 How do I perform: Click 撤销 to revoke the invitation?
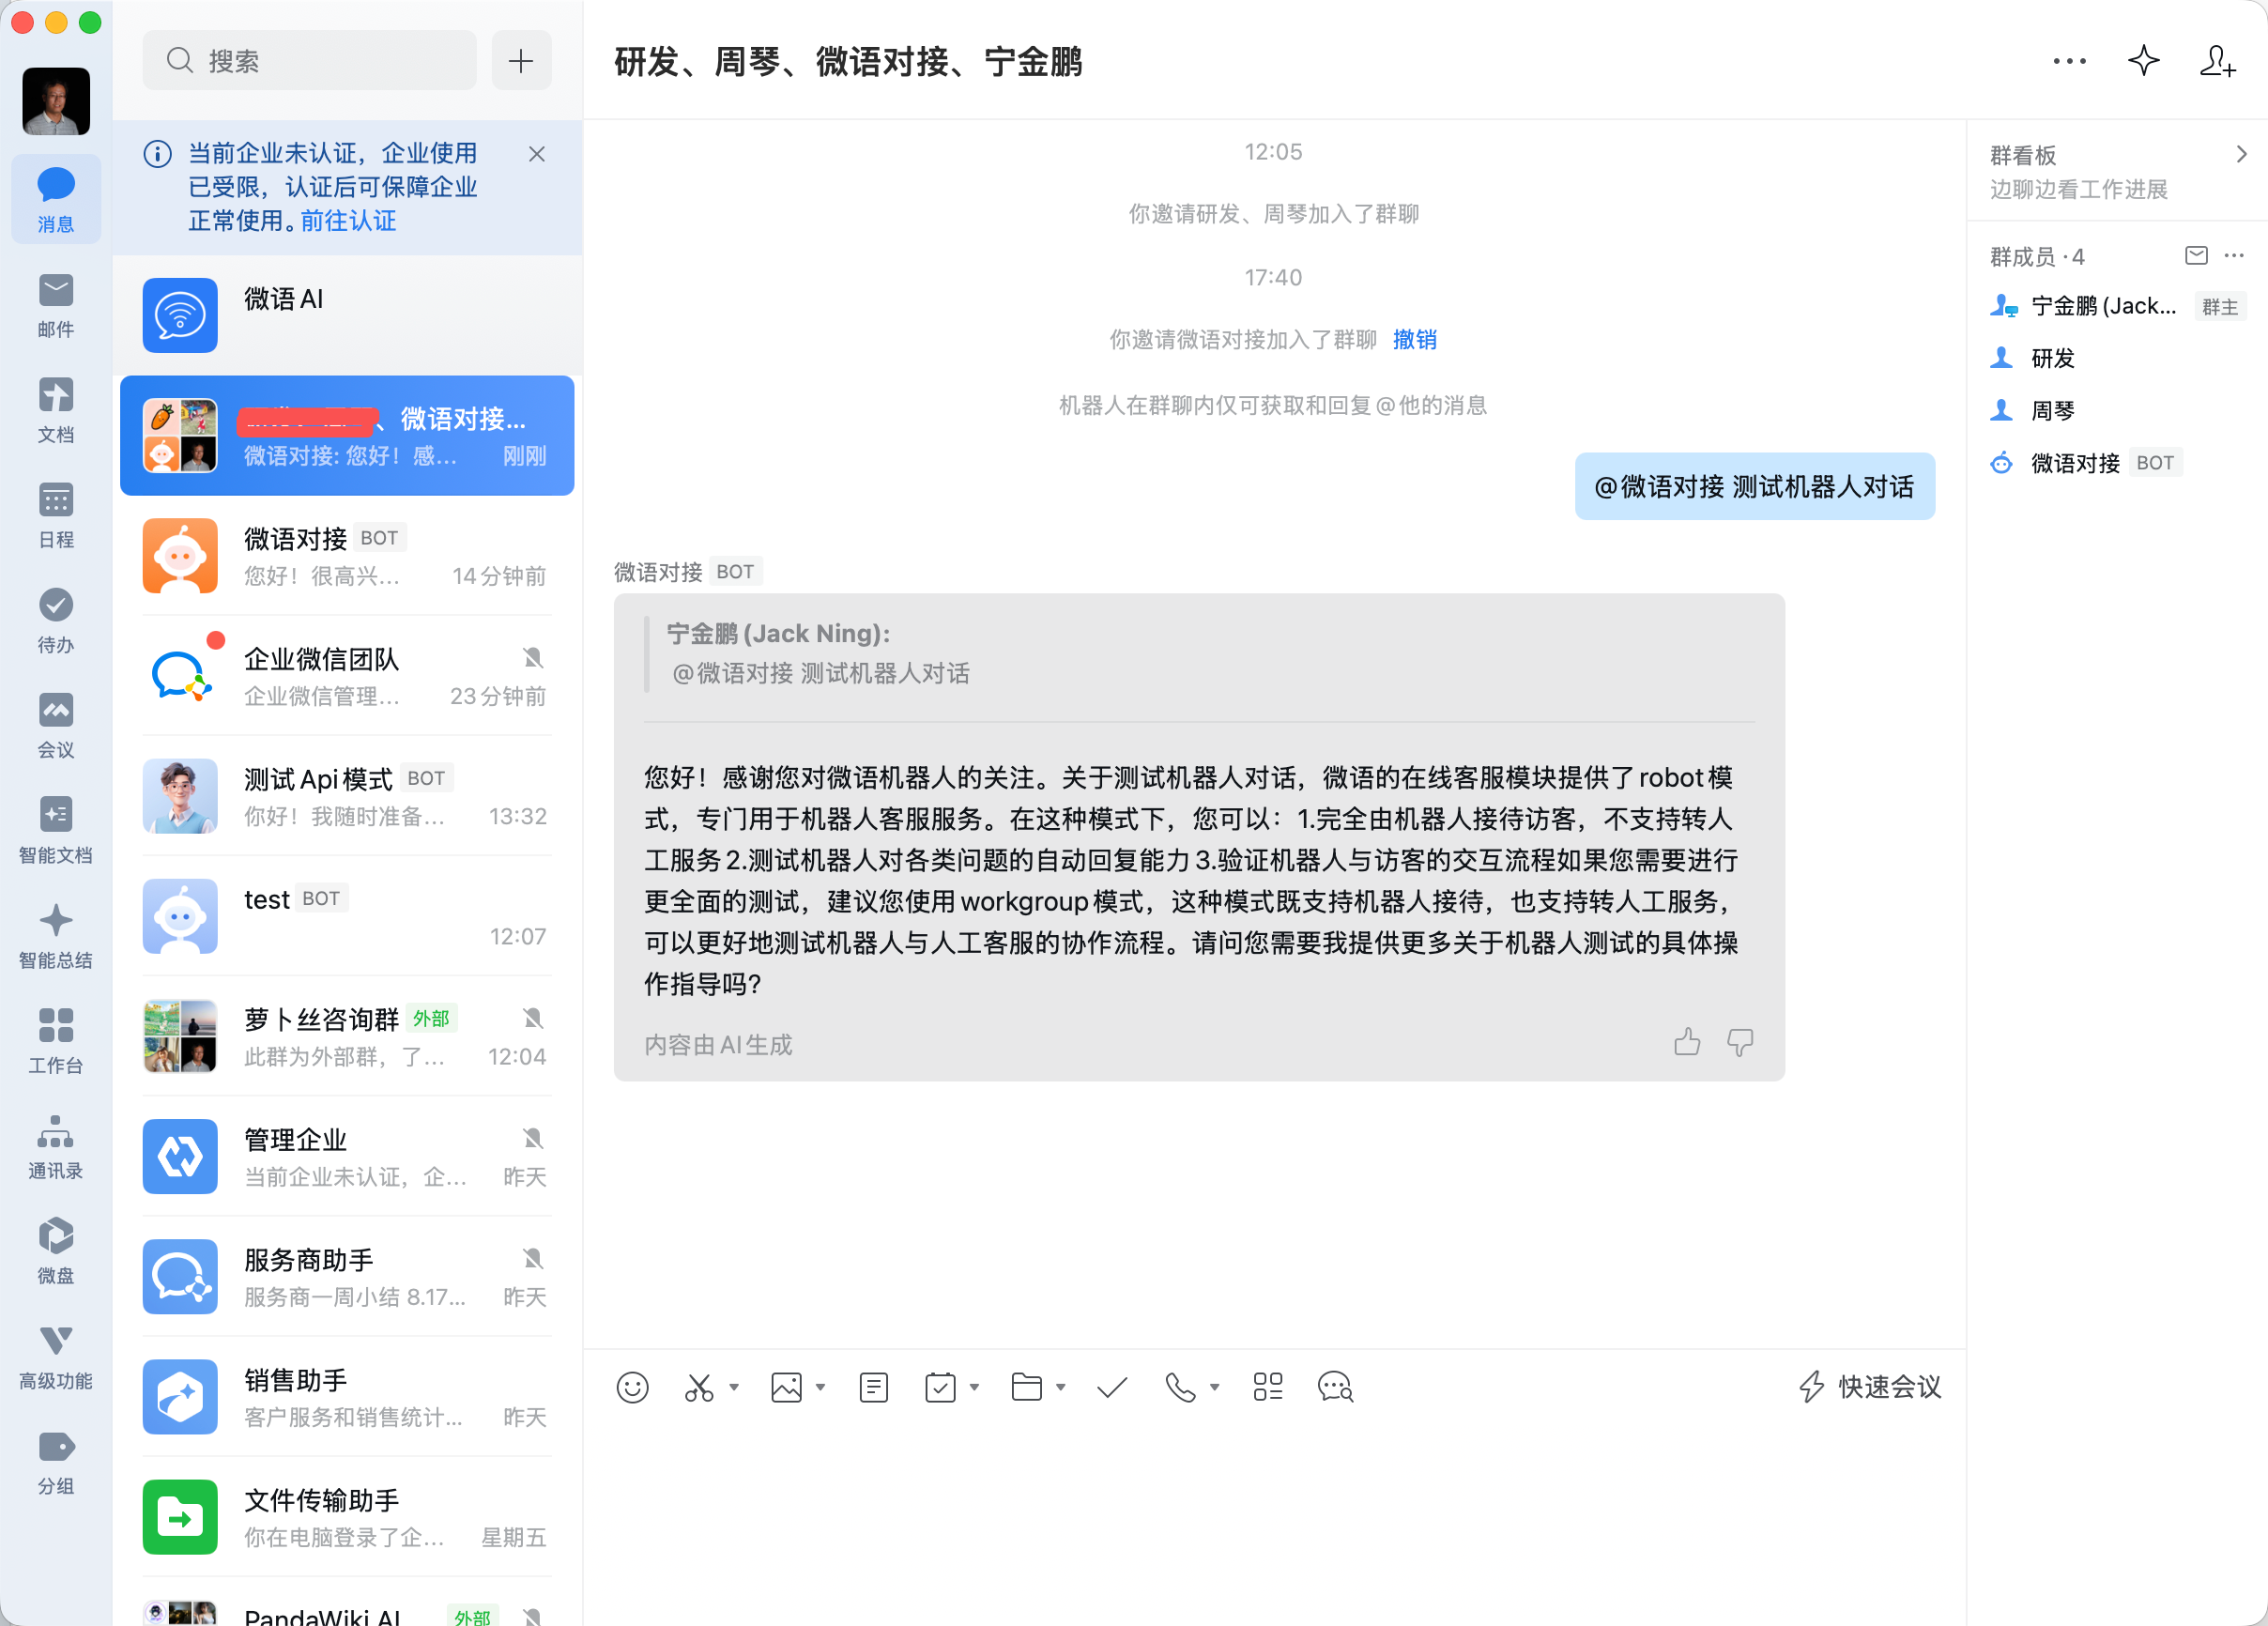click(x=1414, y=340)
